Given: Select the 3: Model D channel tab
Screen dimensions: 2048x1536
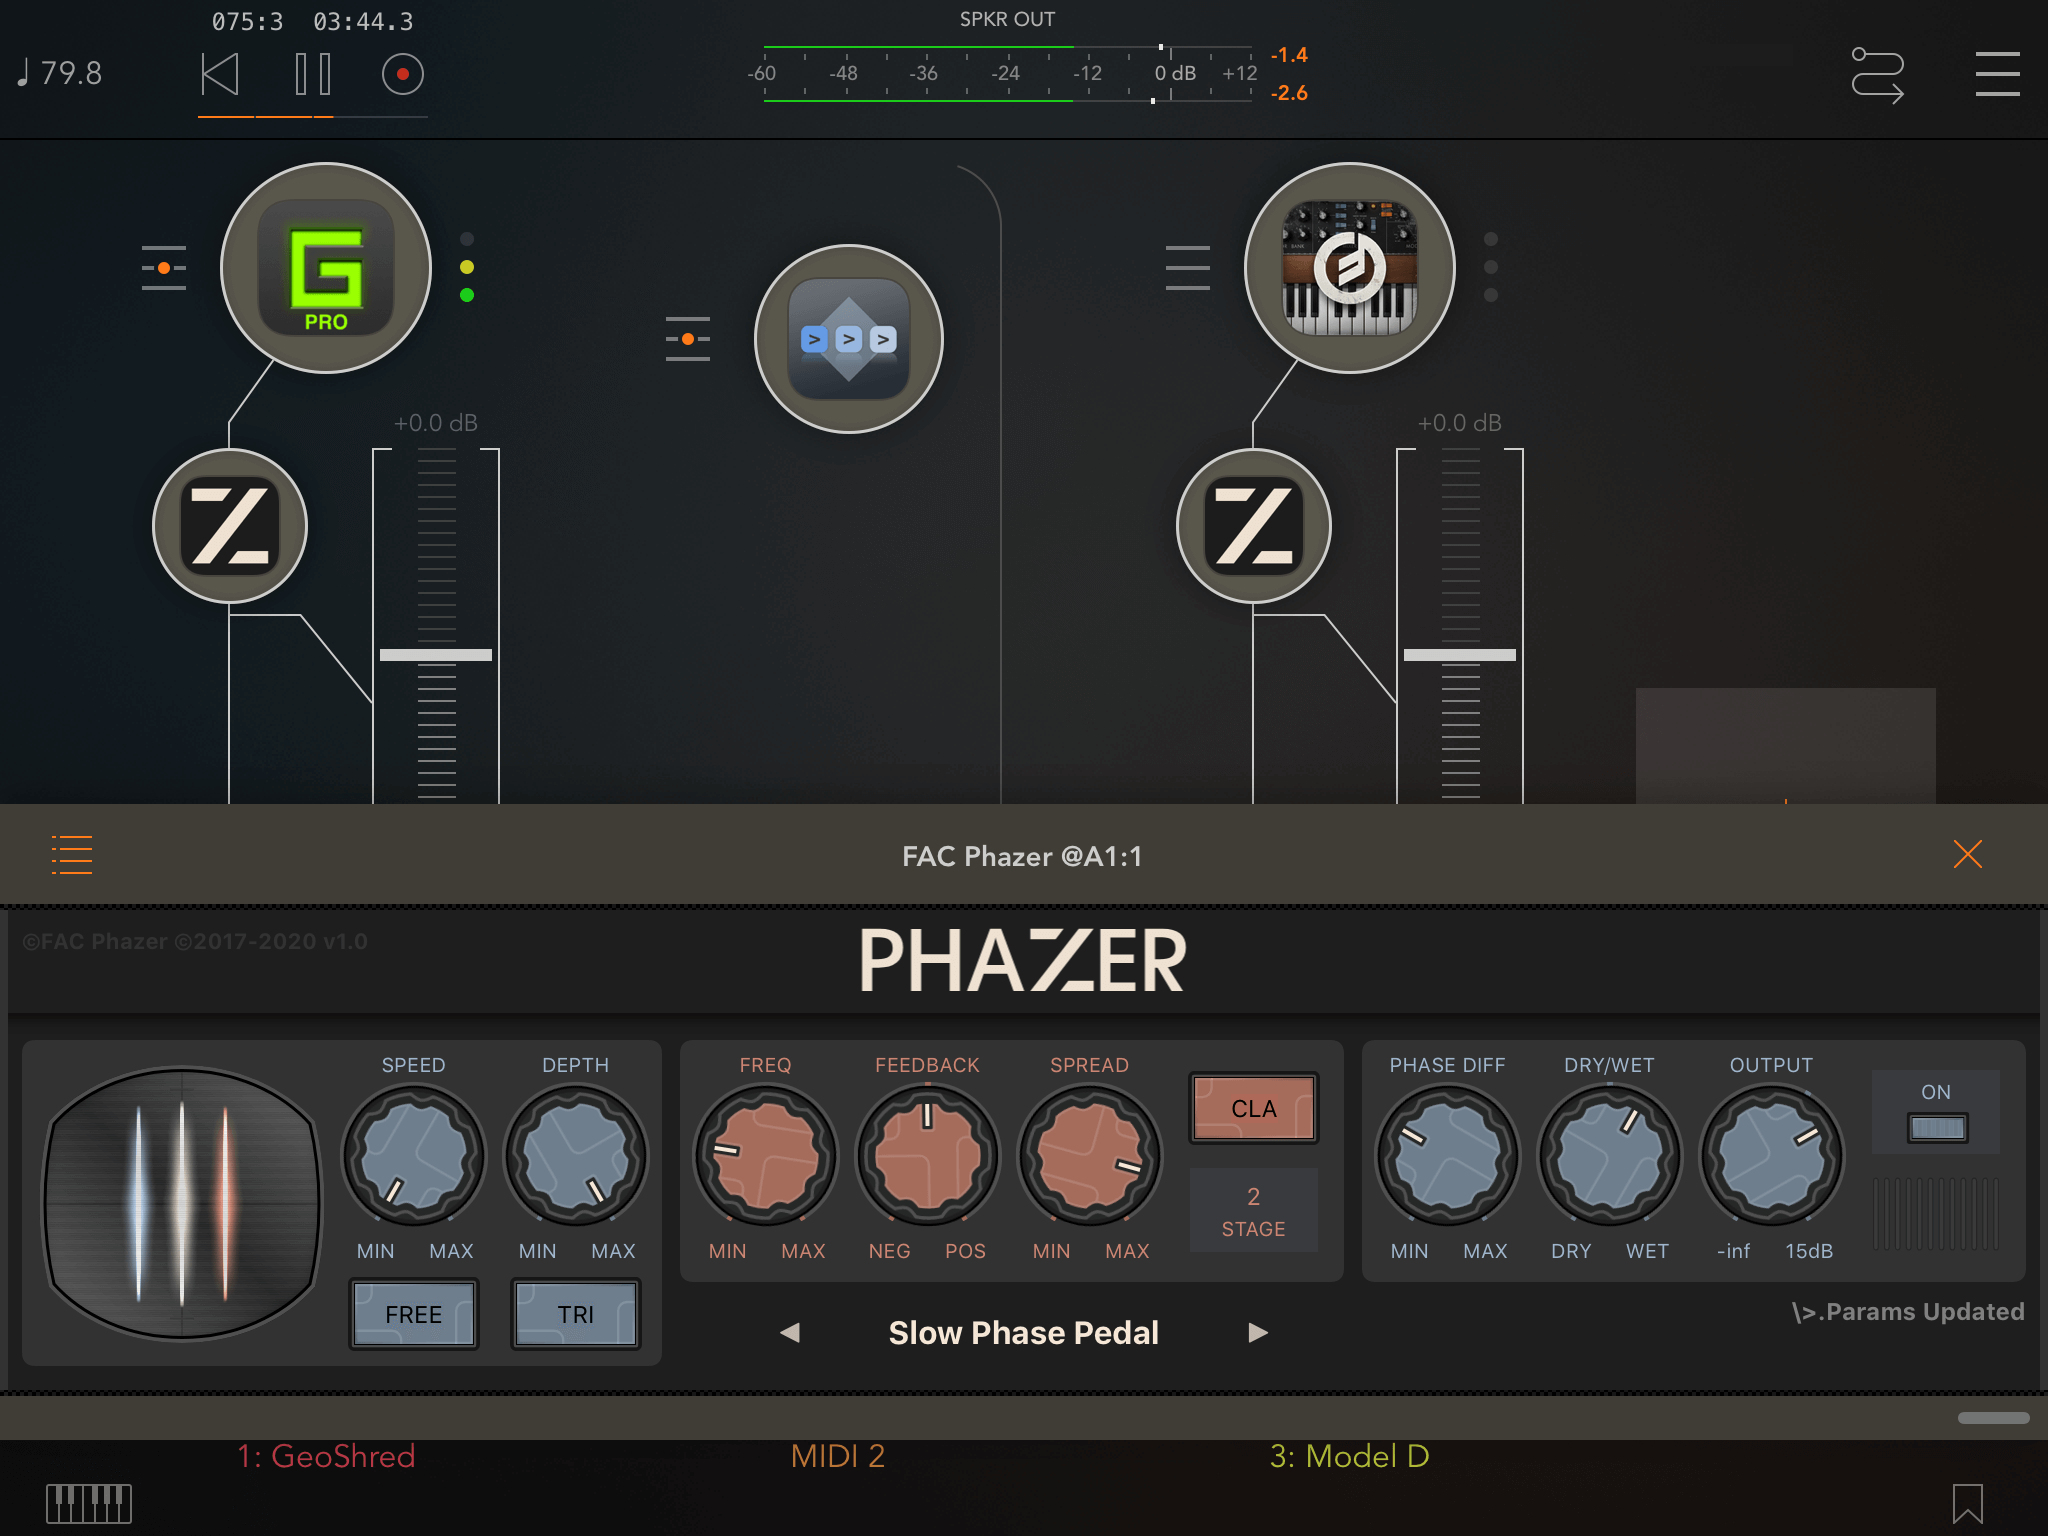Looking at the screenshot, I should point(1350,1456).
